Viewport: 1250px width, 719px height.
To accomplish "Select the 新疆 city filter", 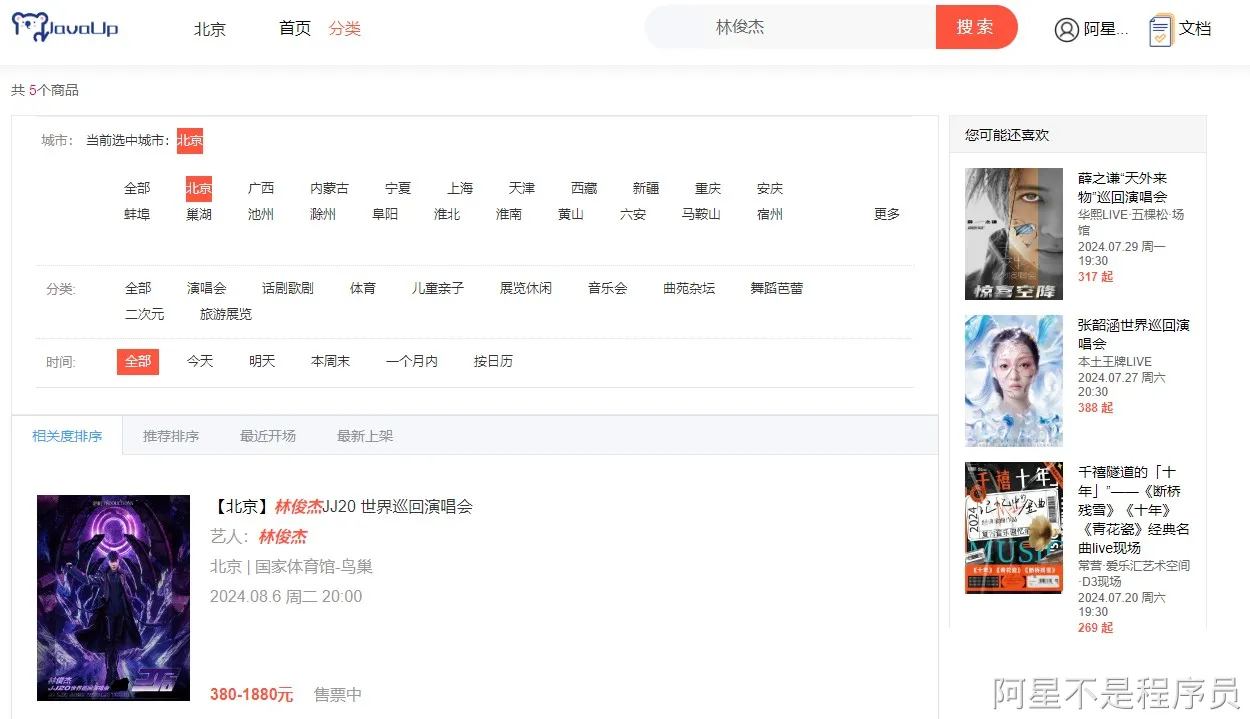I will point(645,187).
